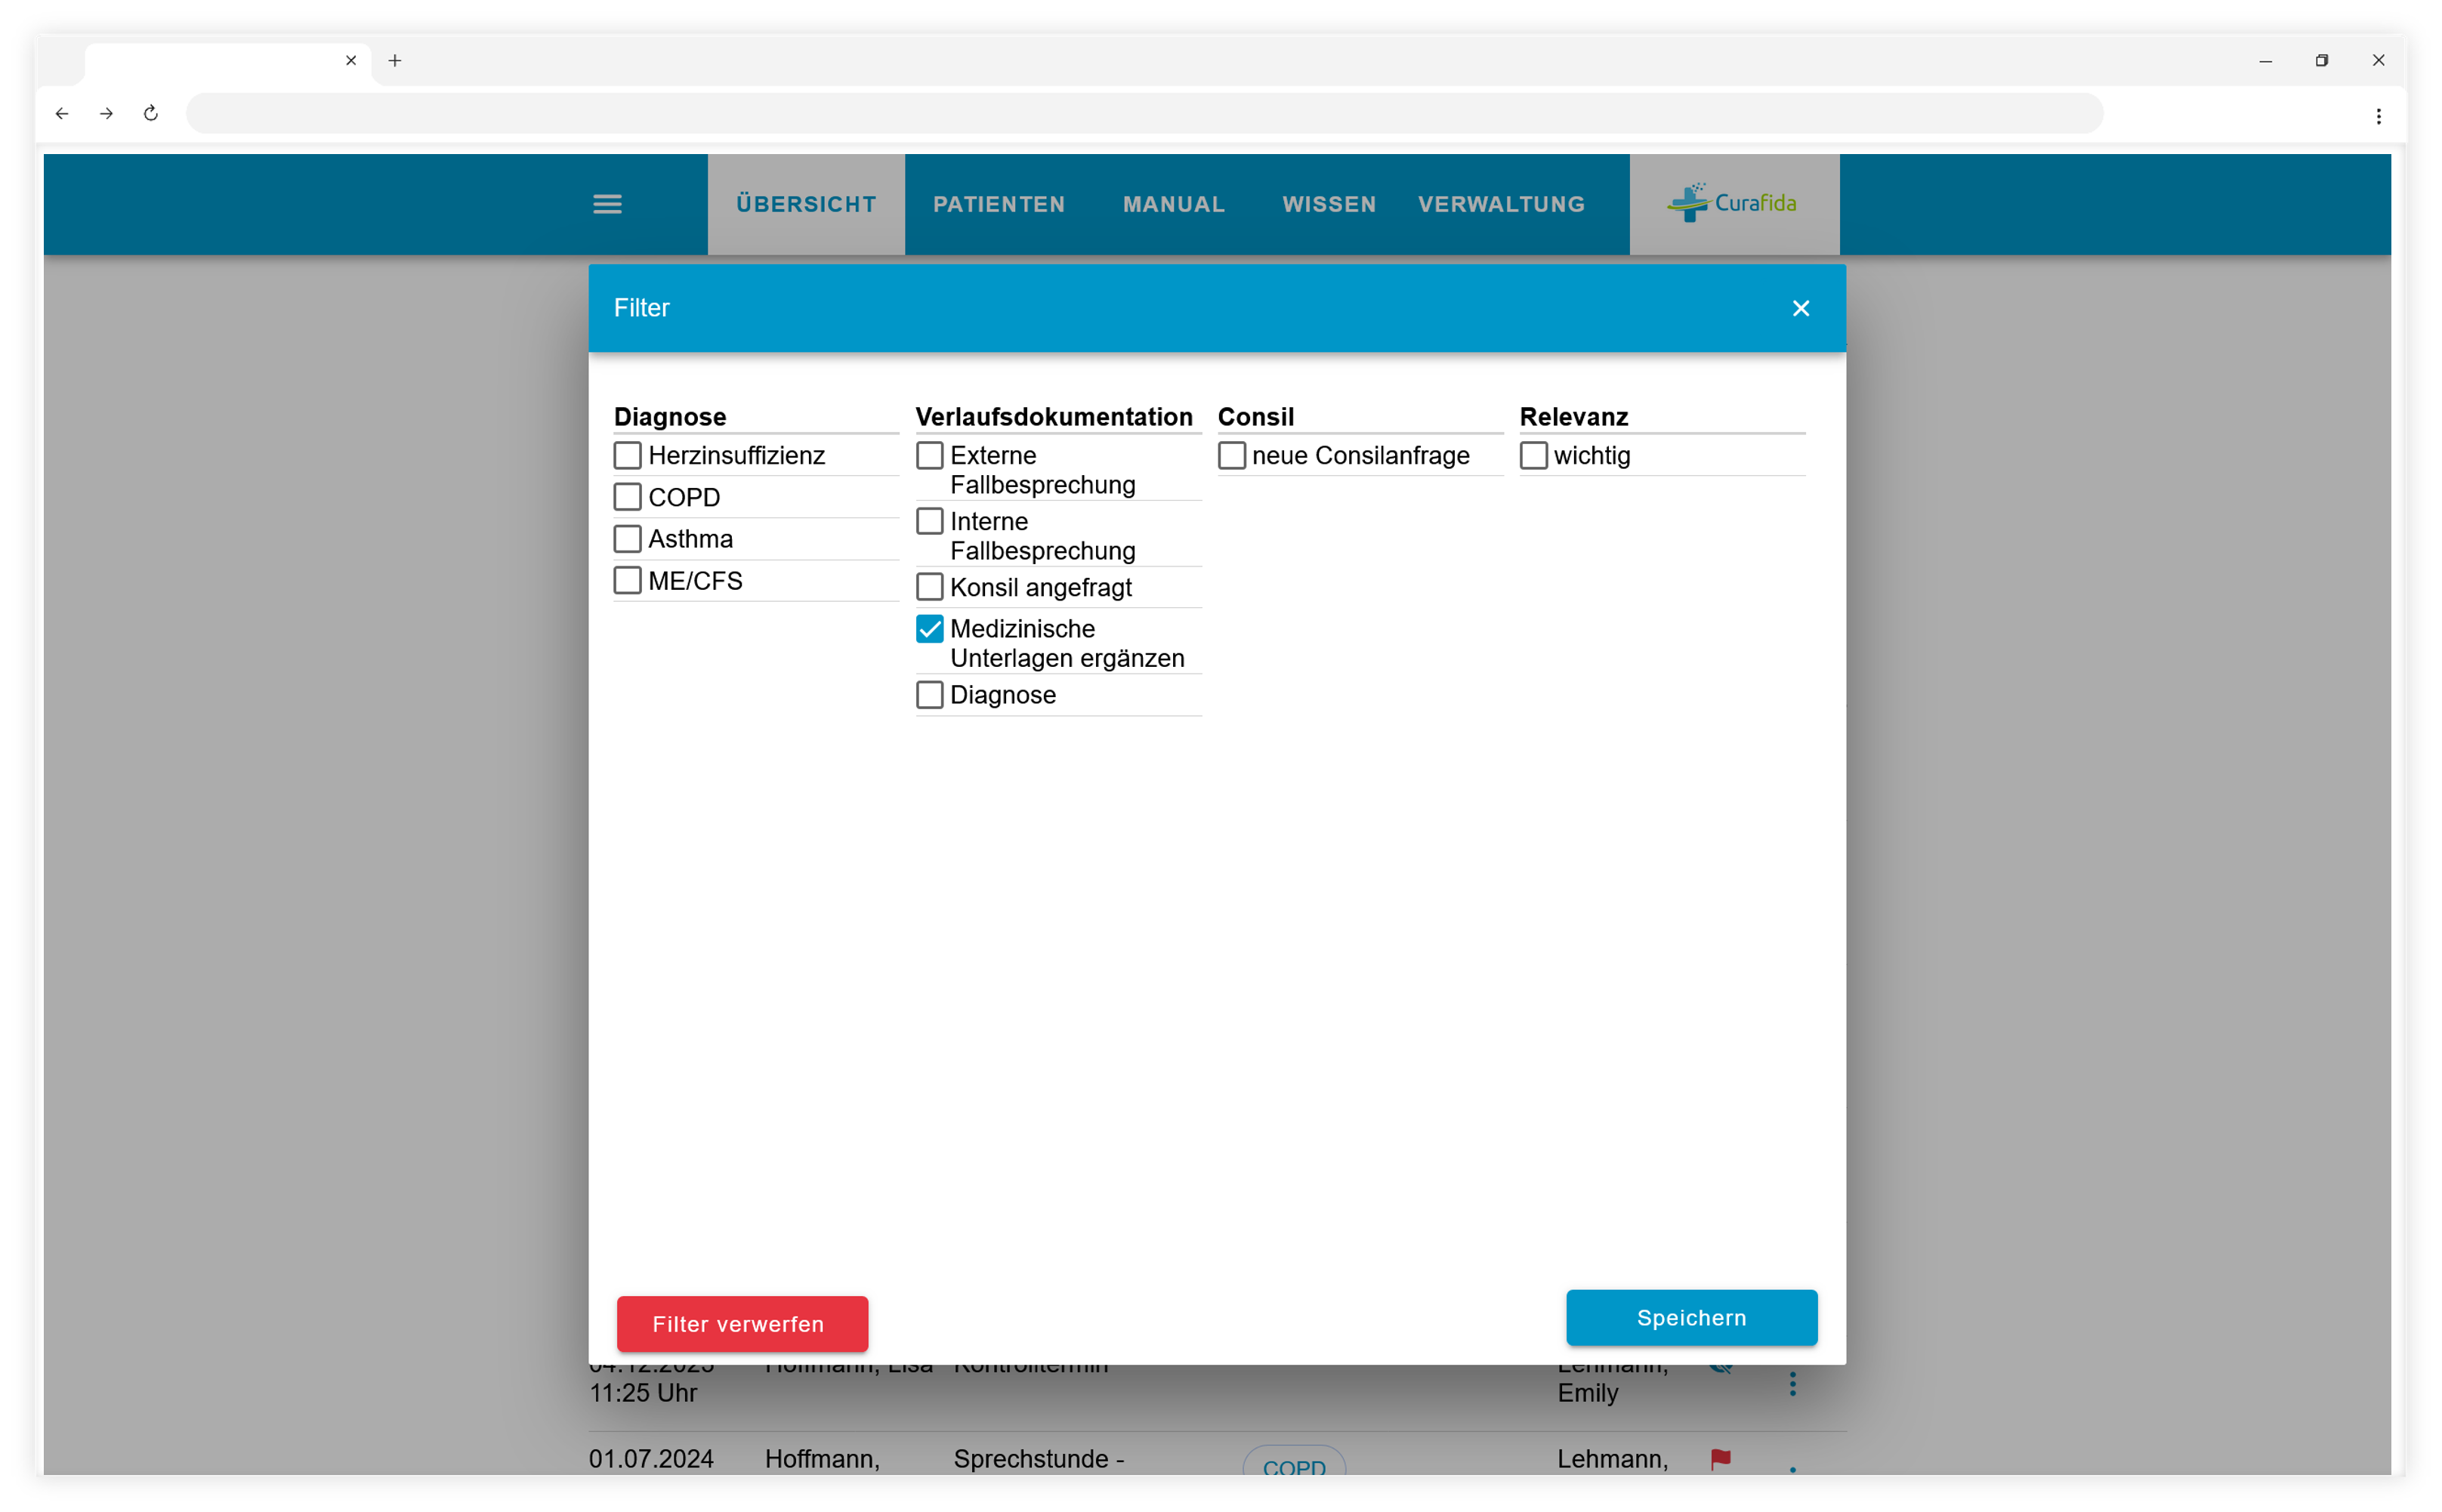This screenshot has height=1512, width=2442.
Task: Enable the Asthma diagnosis filter
Action: (627, 539)
